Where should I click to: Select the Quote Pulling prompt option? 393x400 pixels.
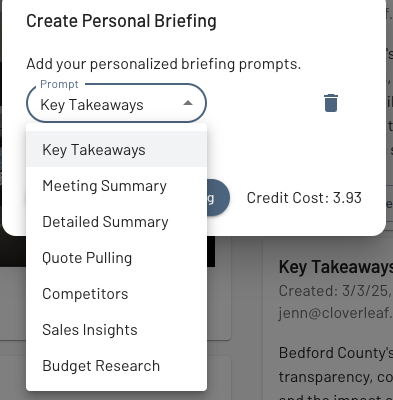tap(116, 258)
